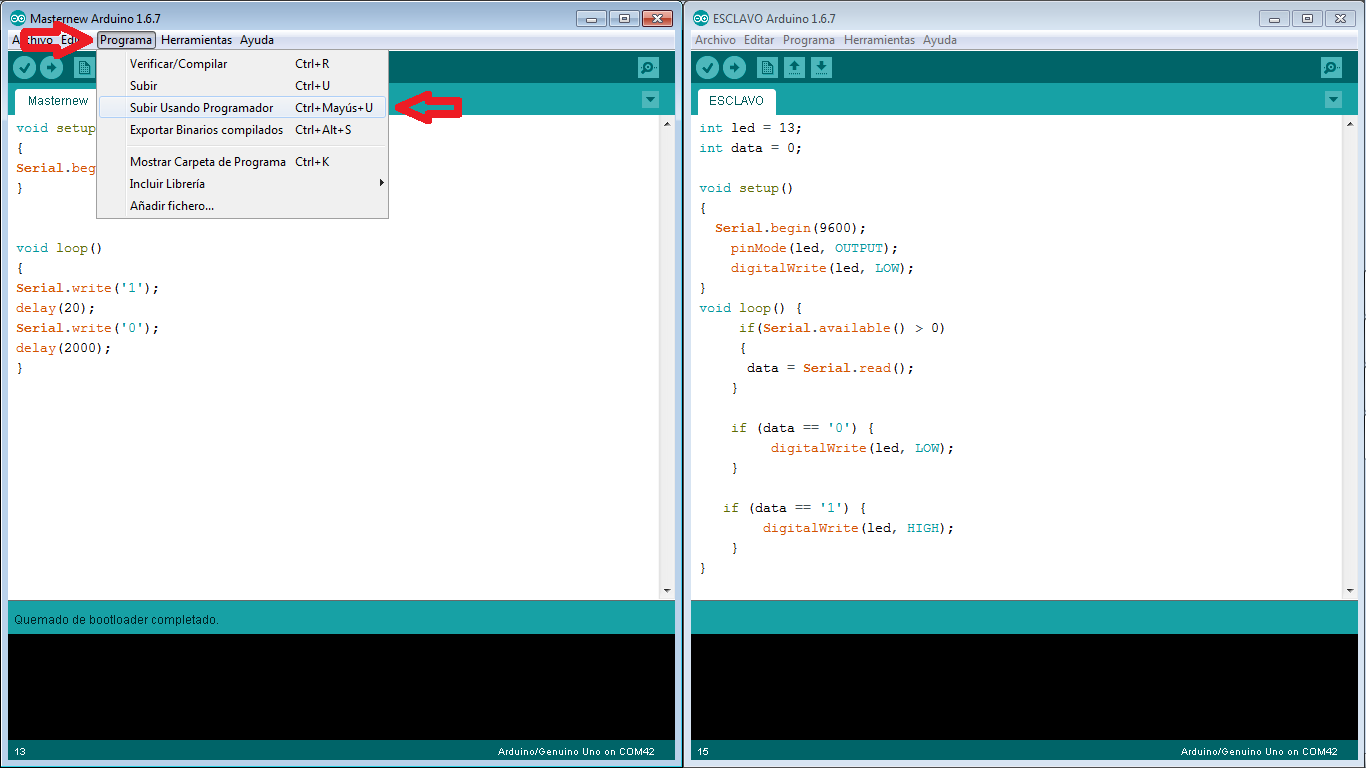Open Herramientas menu in Masternew window
The height and width of the screenshot is (768, 1366).
pyautogui.click(x=196, y=40)
